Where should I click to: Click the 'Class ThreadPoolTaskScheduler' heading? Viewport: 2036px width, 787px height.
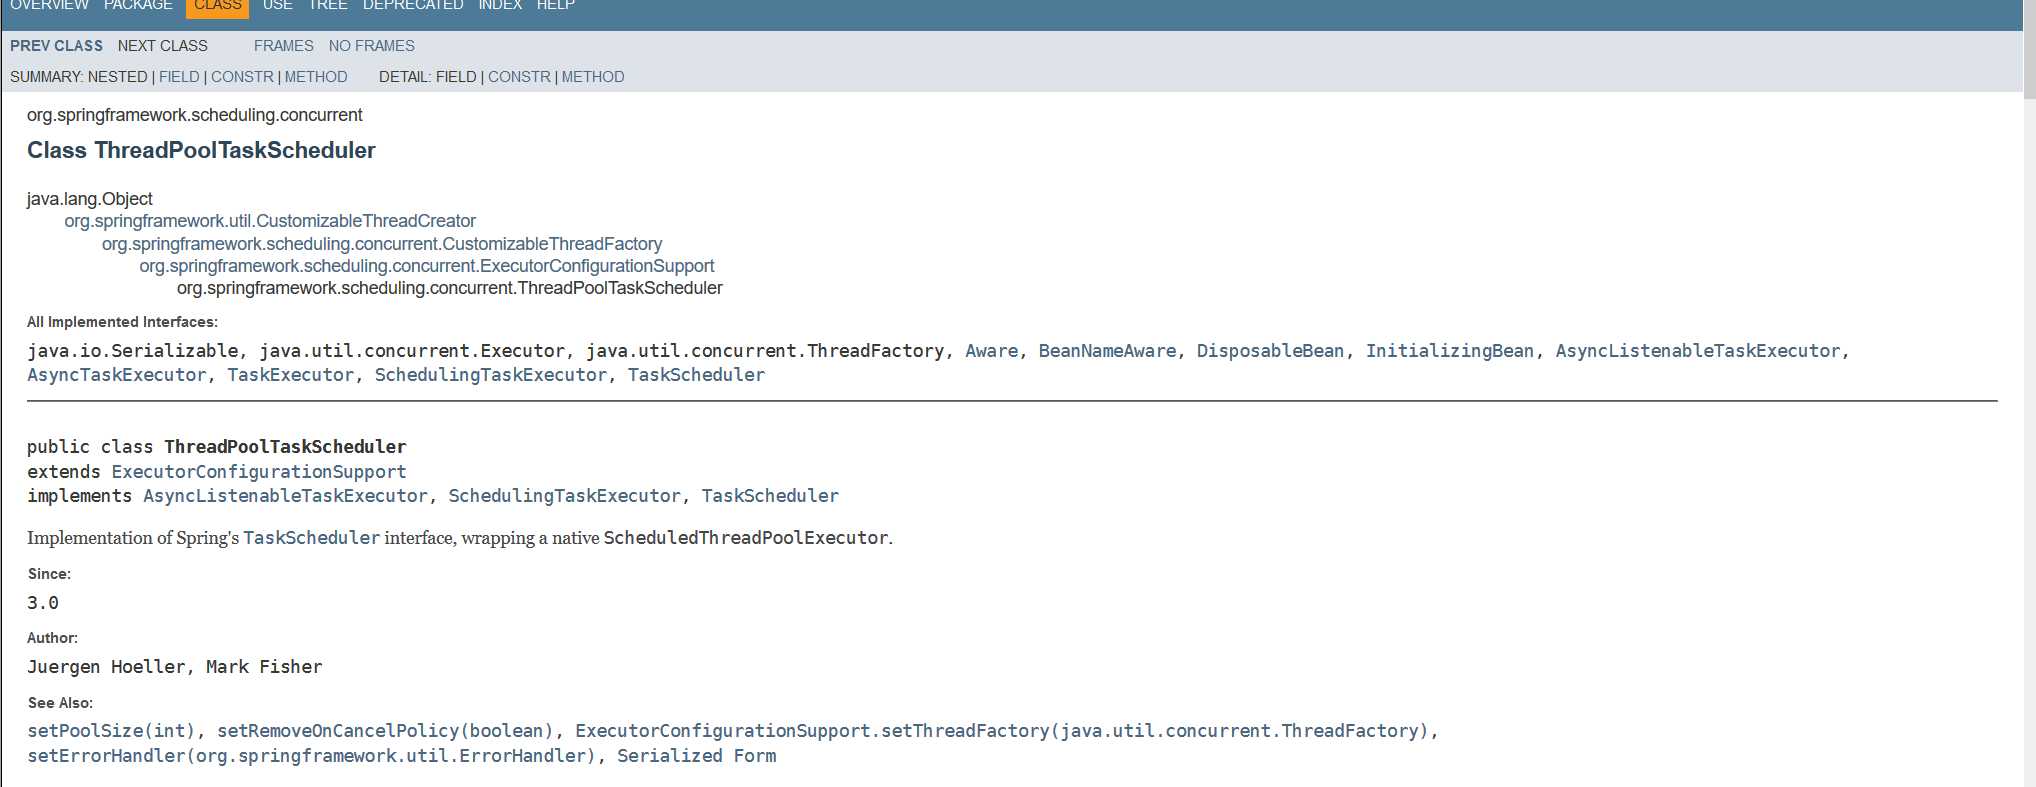tap(201, 150)
